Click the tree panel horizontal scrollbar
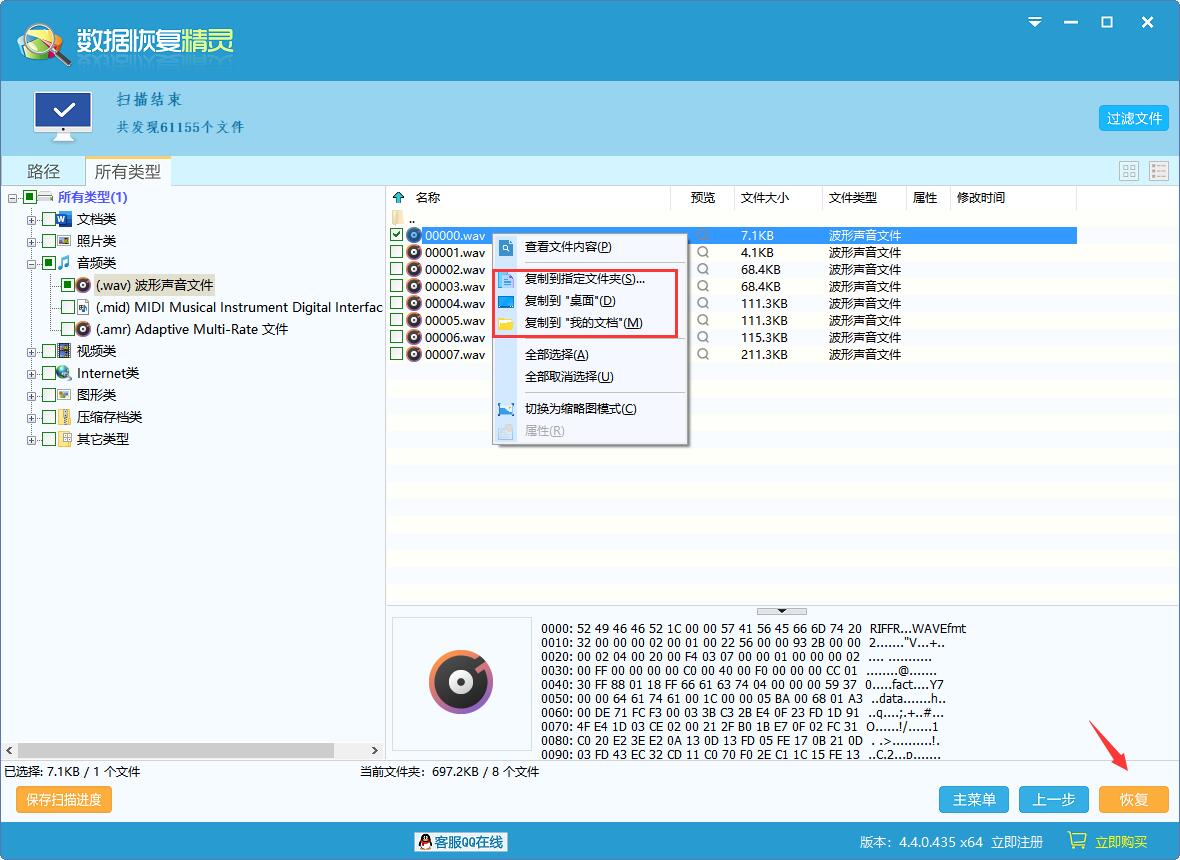1180x860 pixels. (x=176, y=750)
